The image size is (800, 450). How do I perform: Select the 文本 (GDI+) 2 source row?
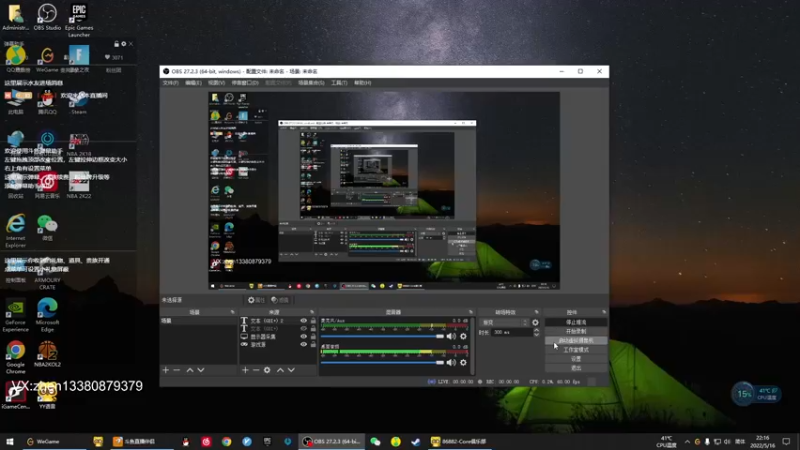pos(278,321)
